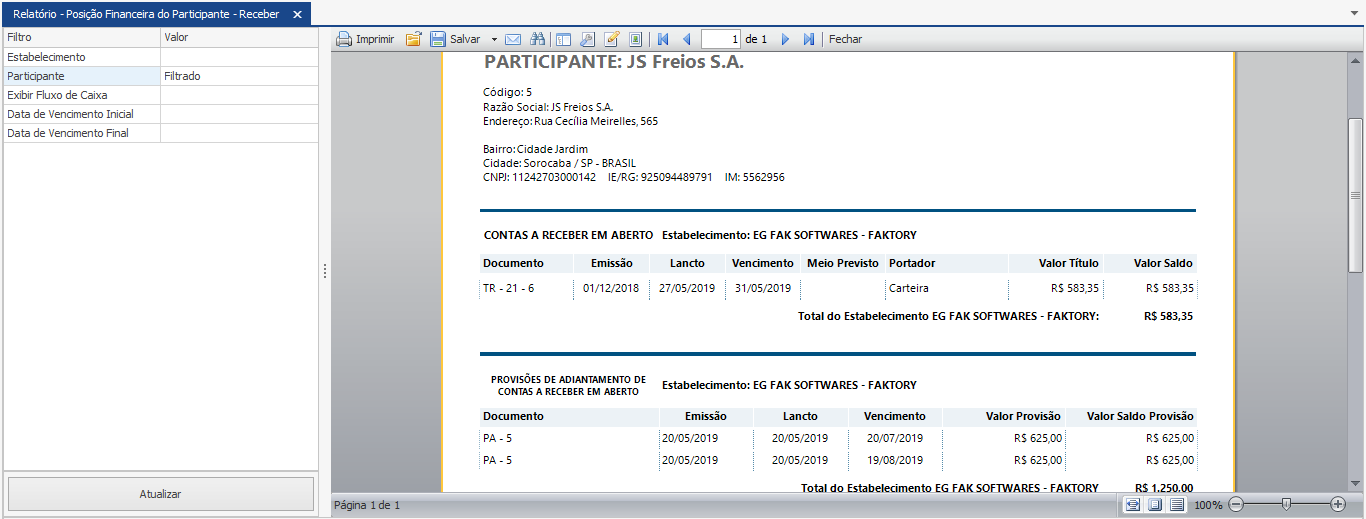This screenshot has height=519, width=1366.
Task: Send report by email envelope icon
Action: [513, 39]
